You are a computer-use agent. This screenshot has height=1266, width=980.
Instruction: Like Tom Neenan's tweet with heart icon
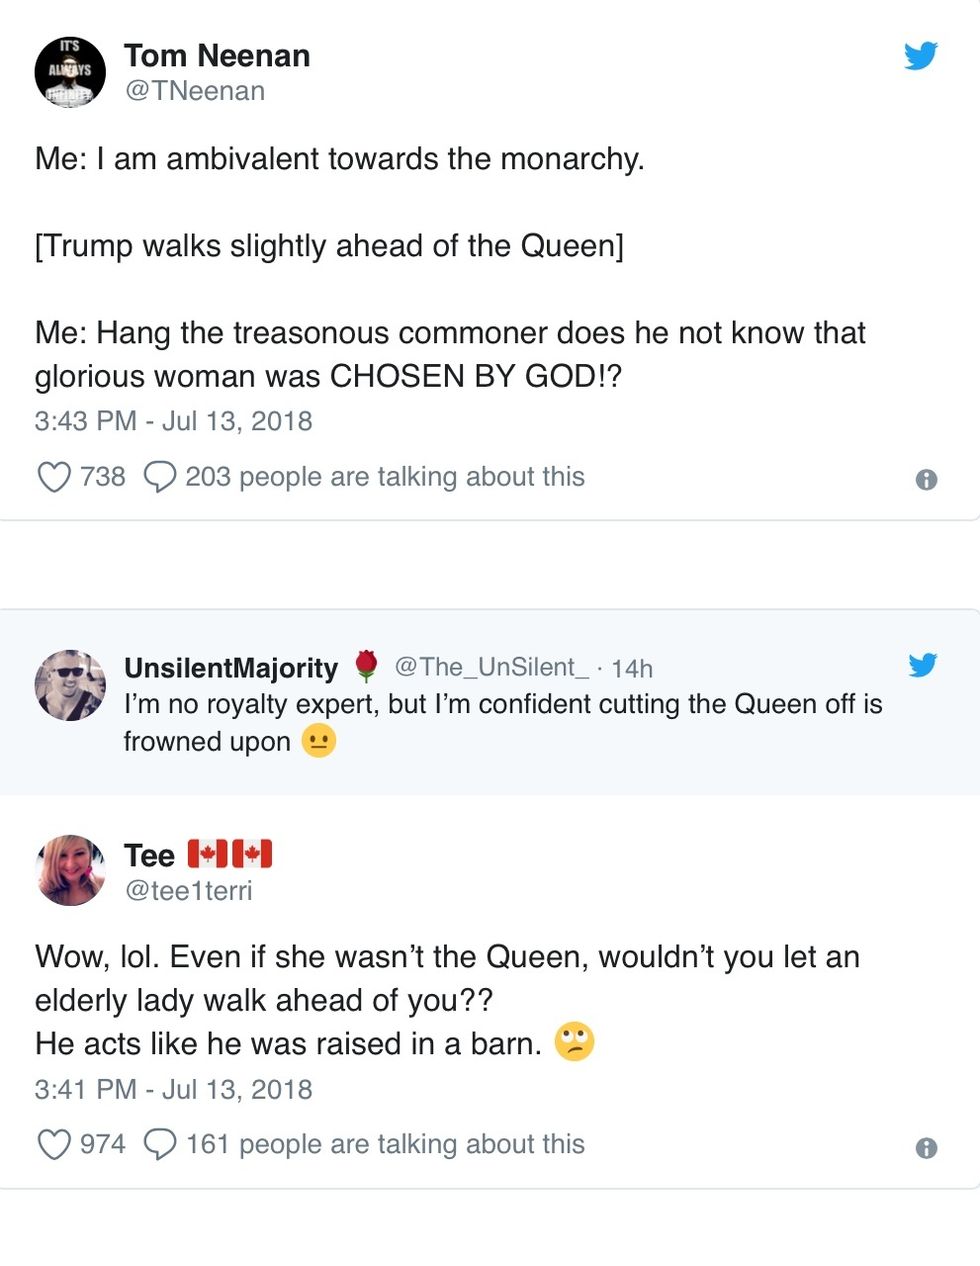[x=54, y=477]
